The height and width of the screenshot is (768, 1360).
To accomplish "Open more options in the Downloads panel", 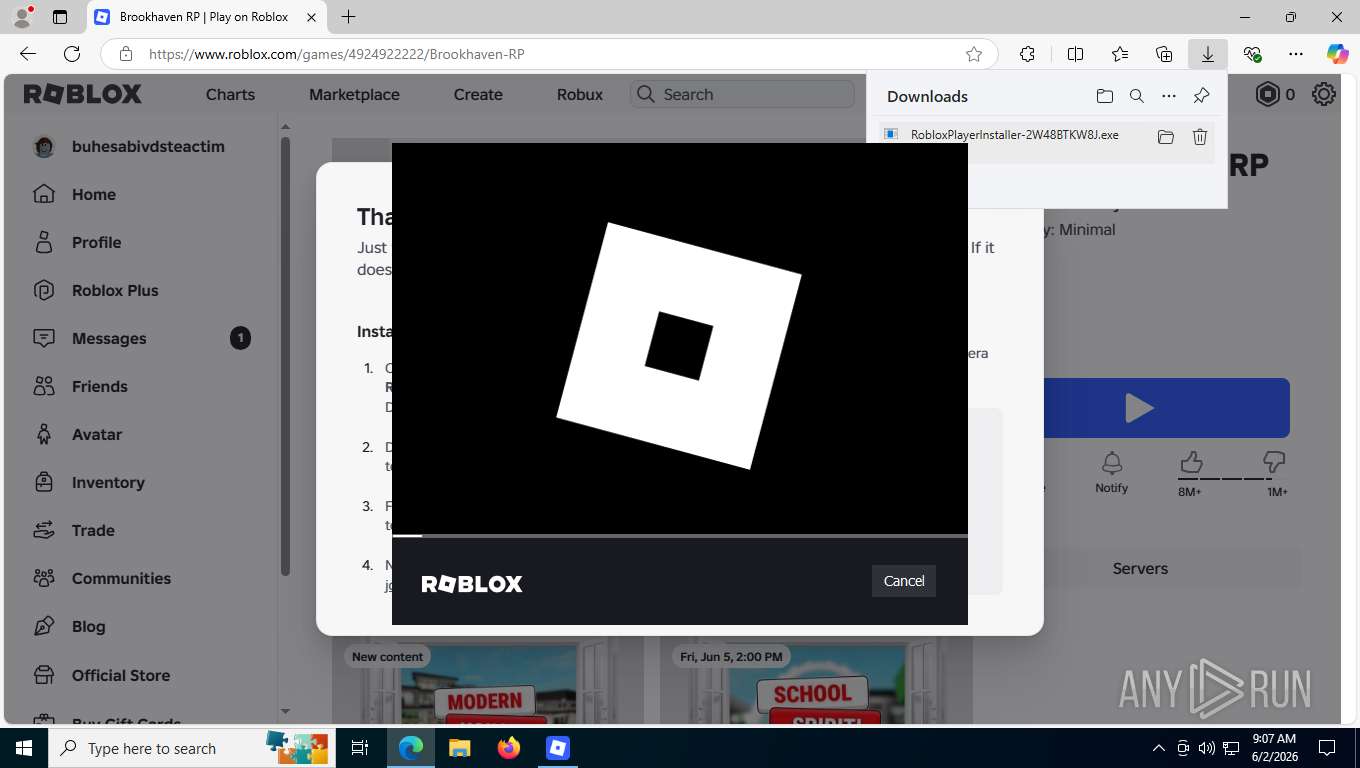I will coord(1169,96).
